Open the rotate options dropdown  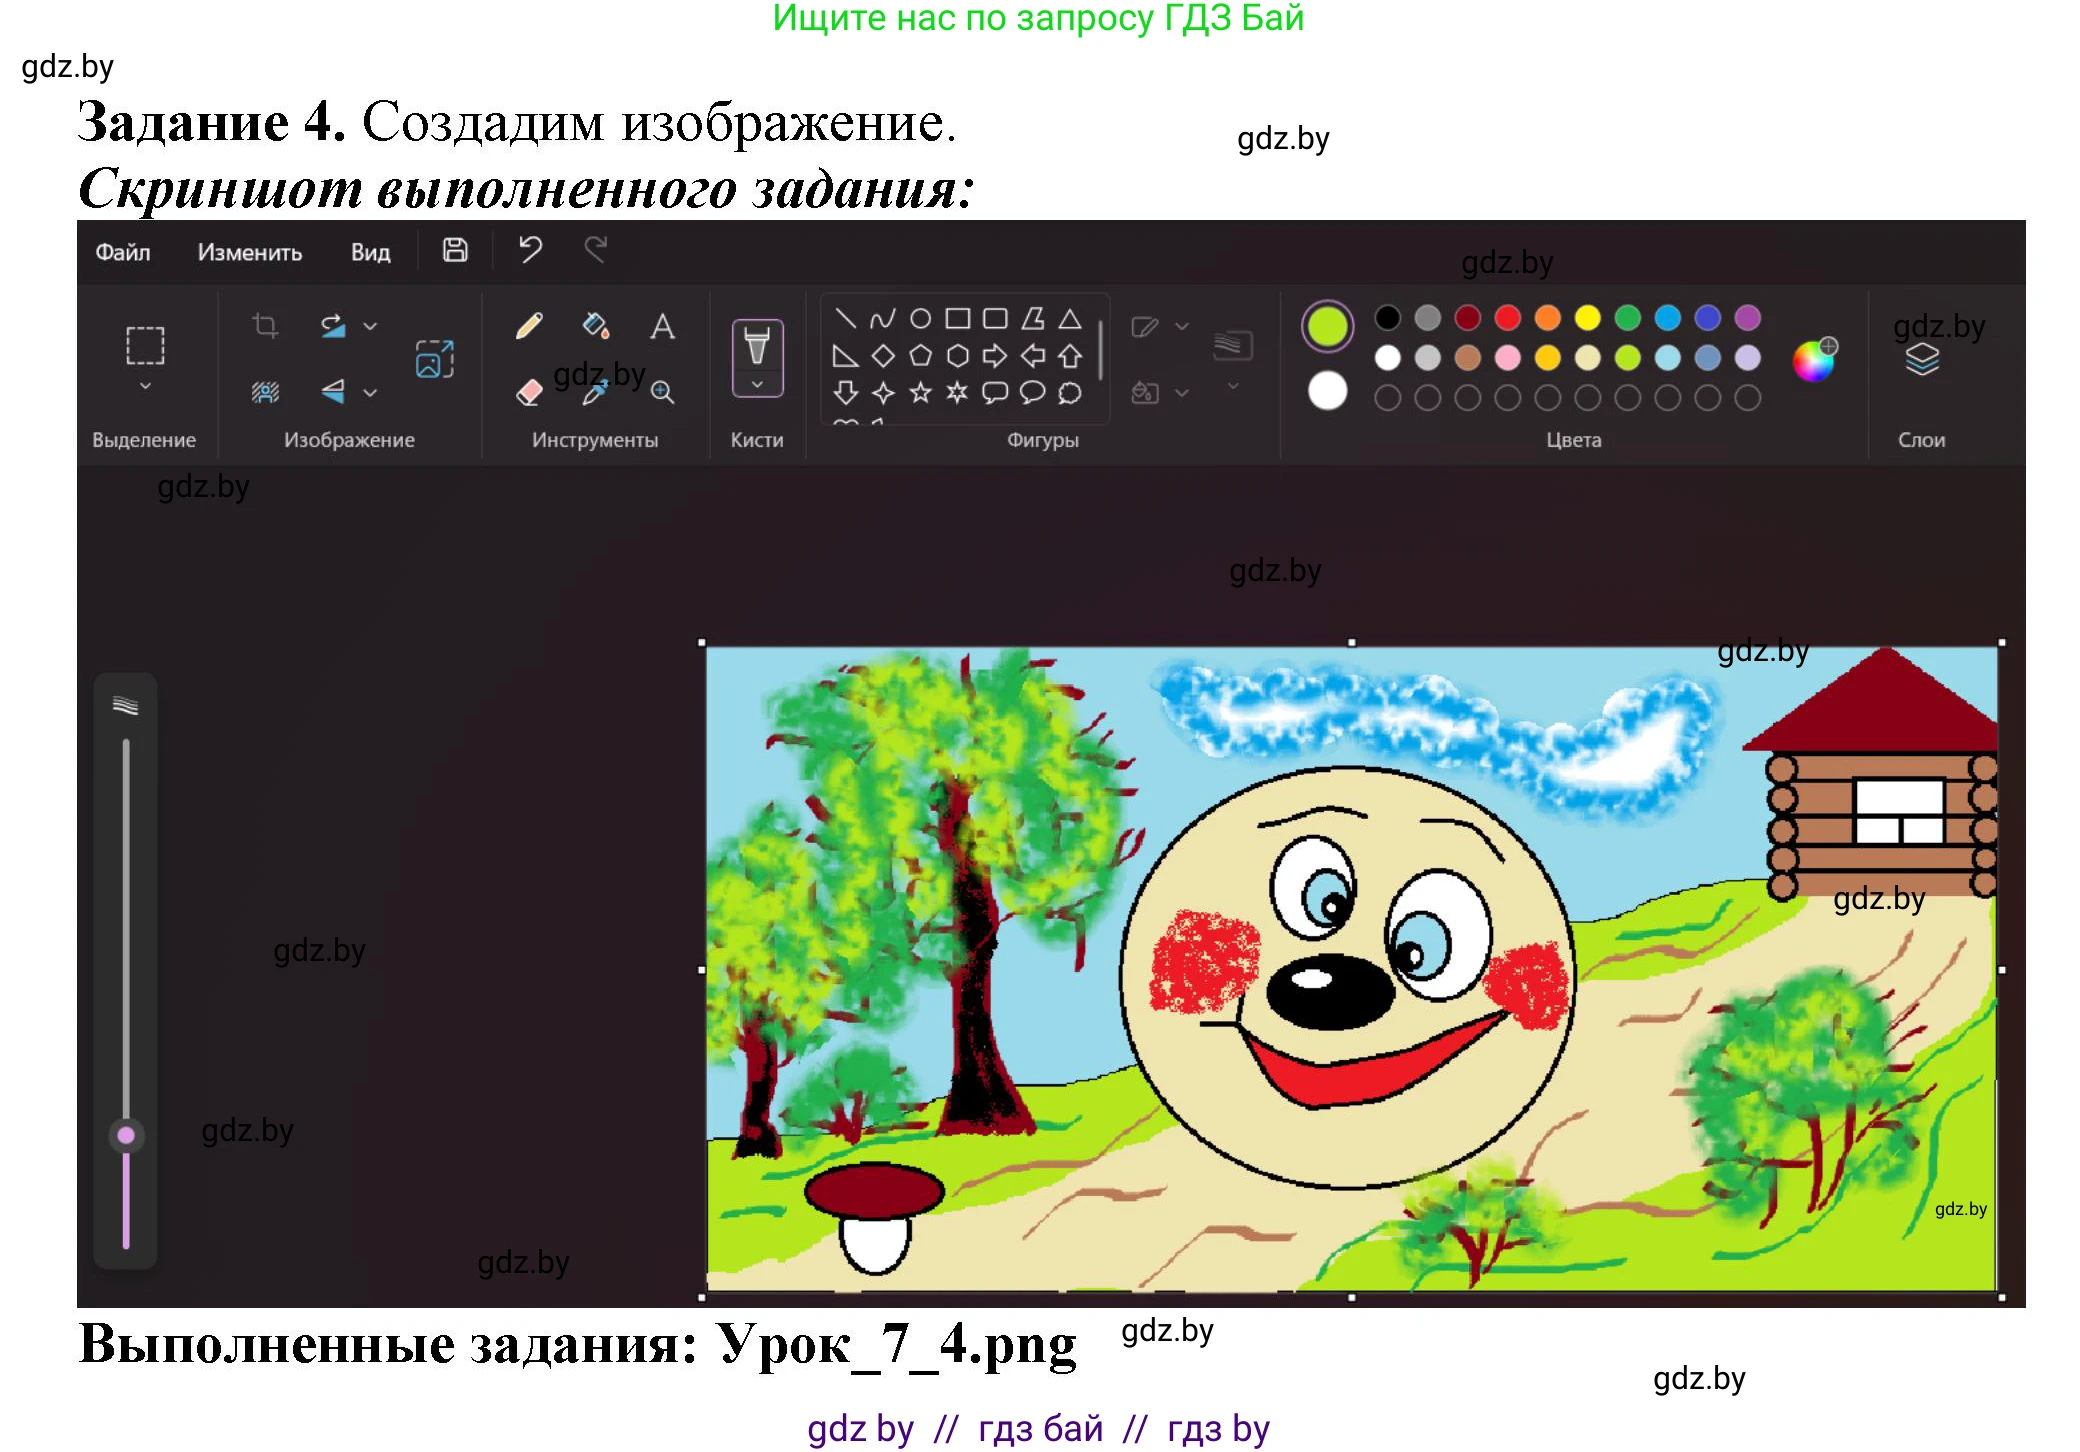(x=370, y=326)
